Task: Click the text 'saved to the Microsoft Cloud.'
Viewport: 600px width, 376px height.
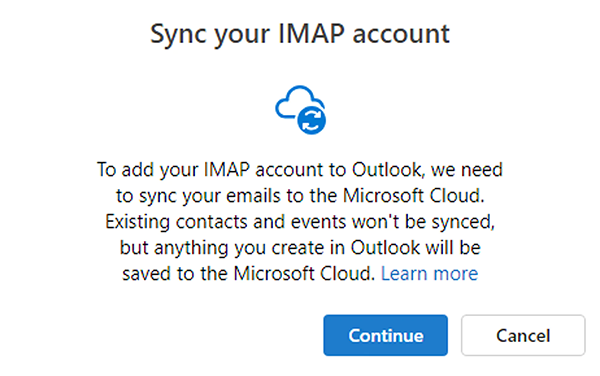Action: tap(248, 273)
